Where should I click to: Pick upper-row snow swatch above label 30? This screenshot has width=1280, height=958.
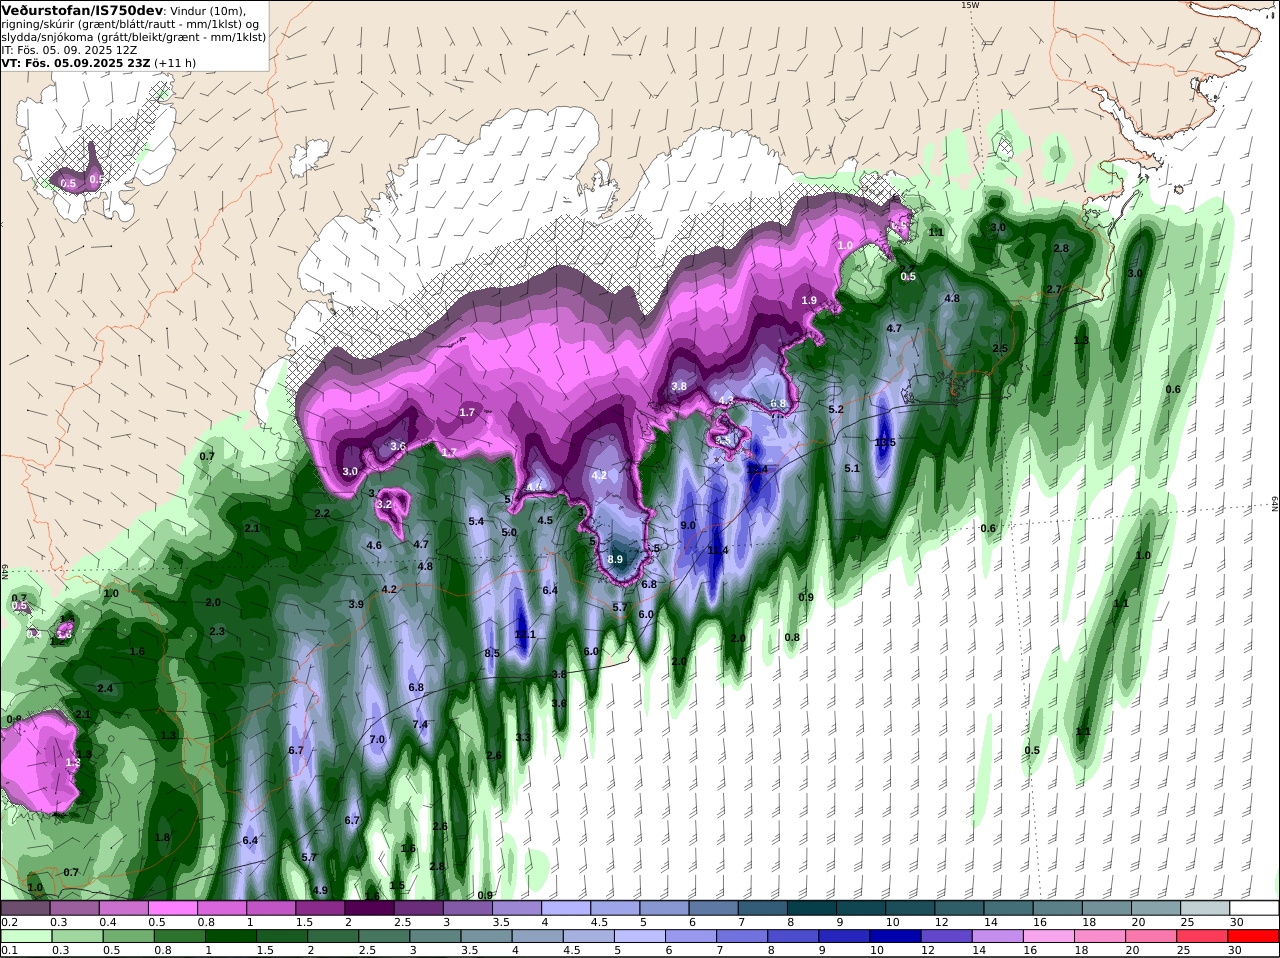coord(1254,908)
